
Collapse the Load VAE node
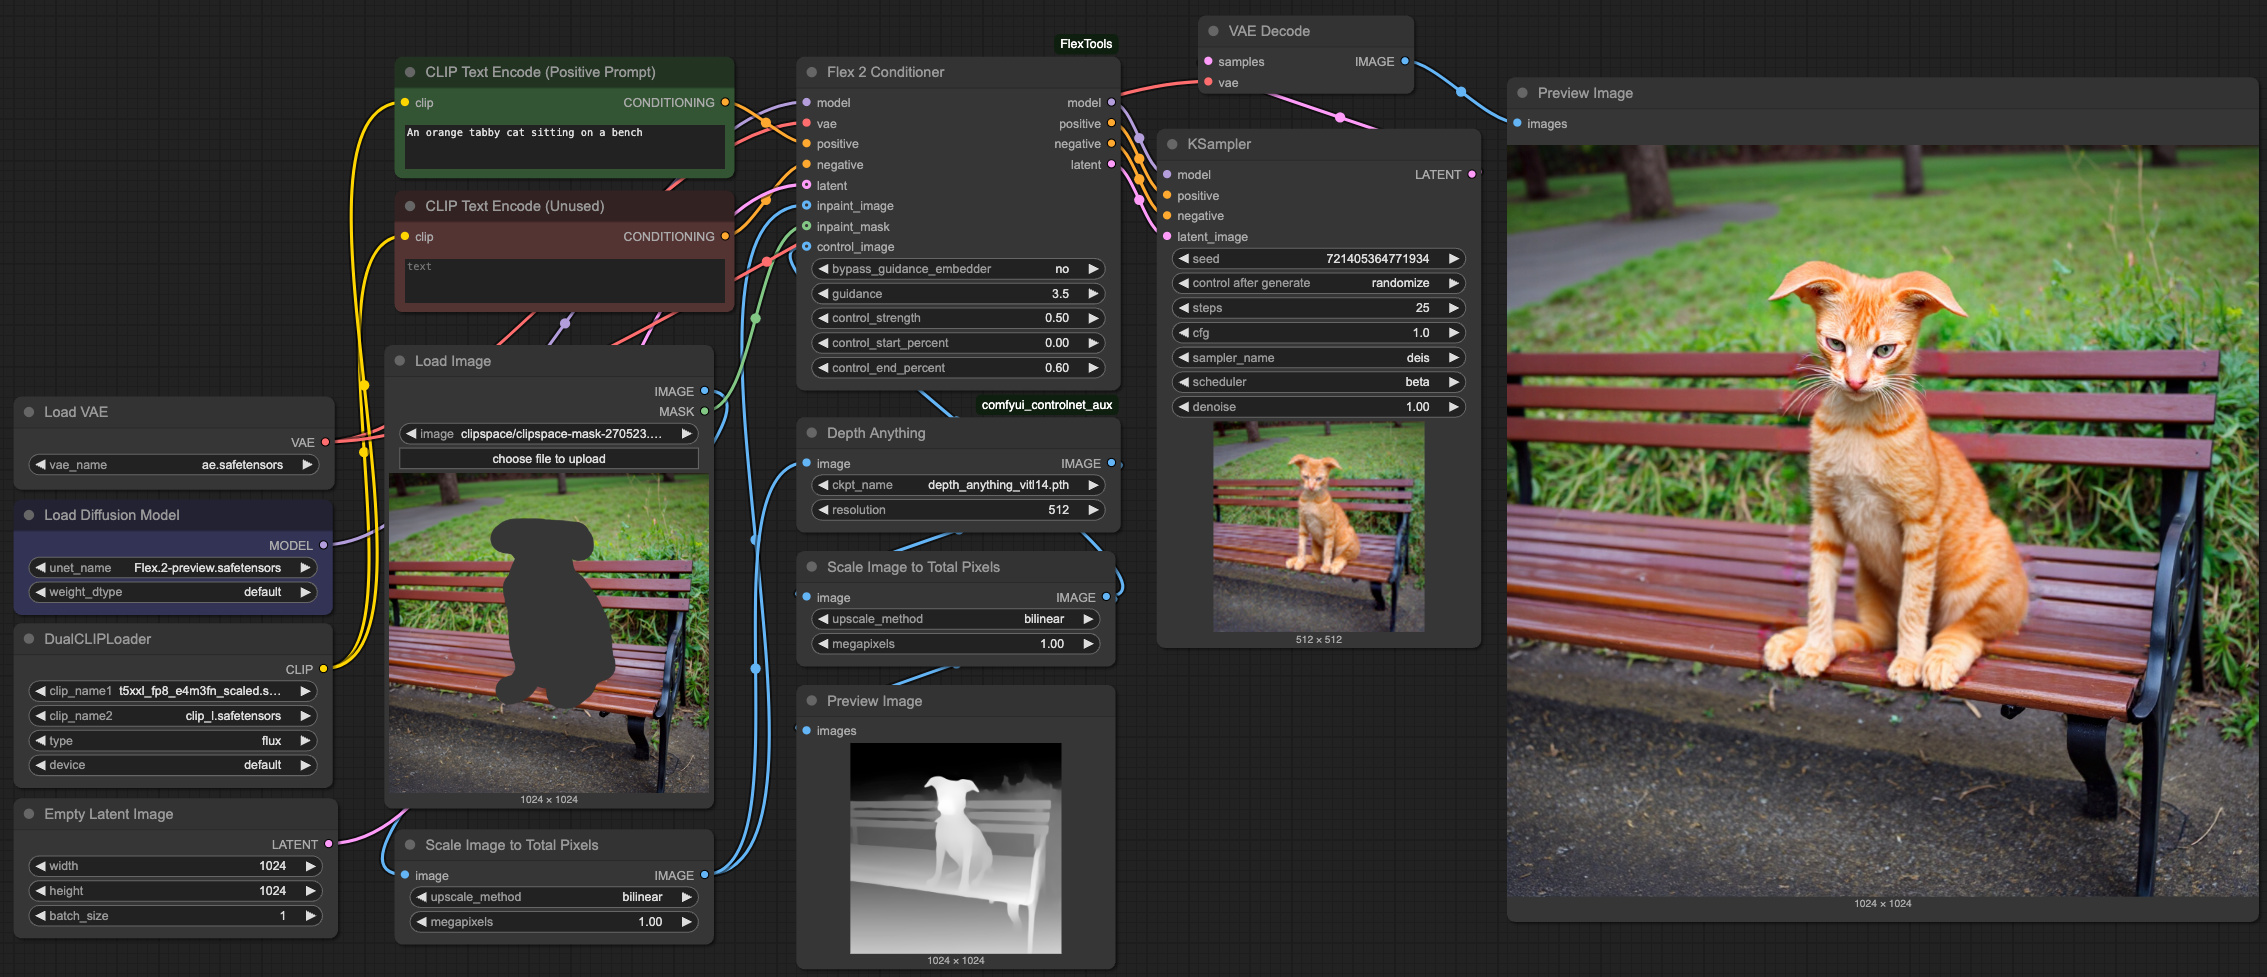[x=30, y=412]
